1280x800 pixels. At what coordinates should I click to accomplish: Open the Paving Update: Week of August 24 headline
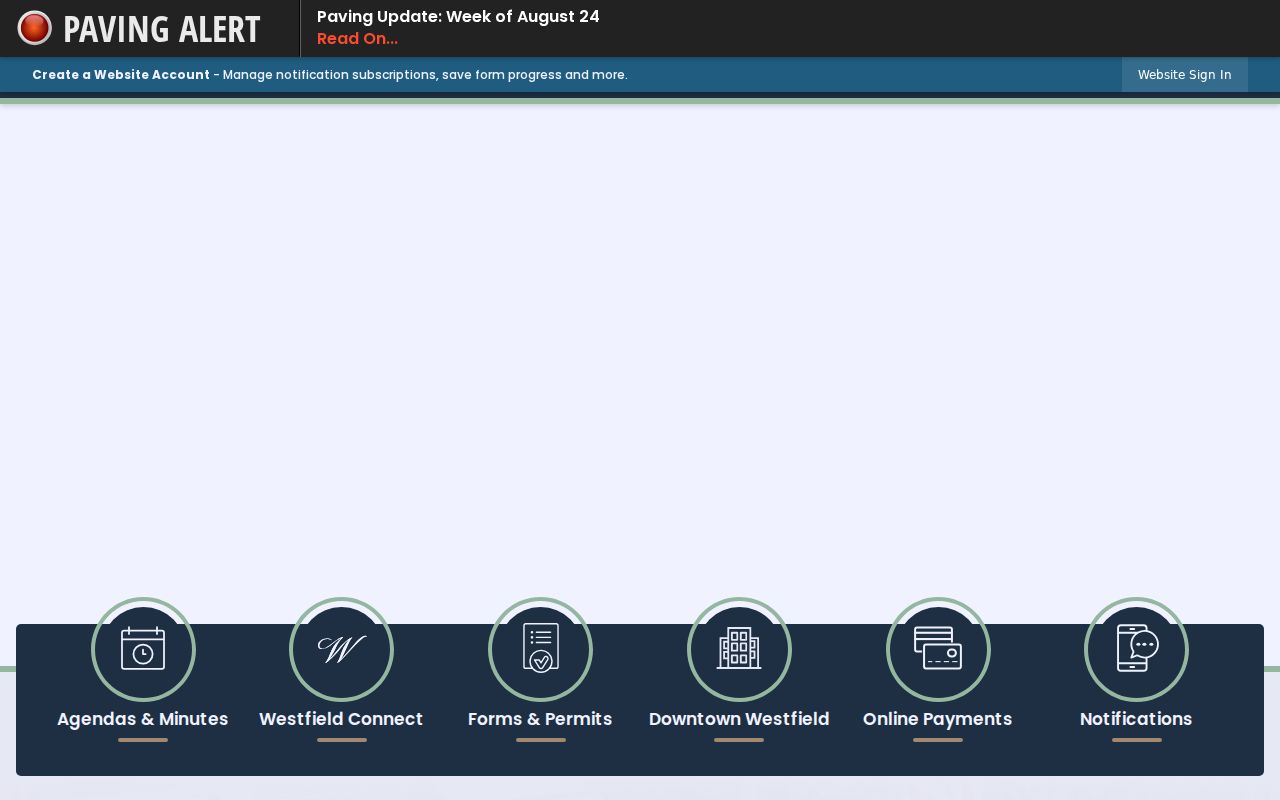click(458, 16)
